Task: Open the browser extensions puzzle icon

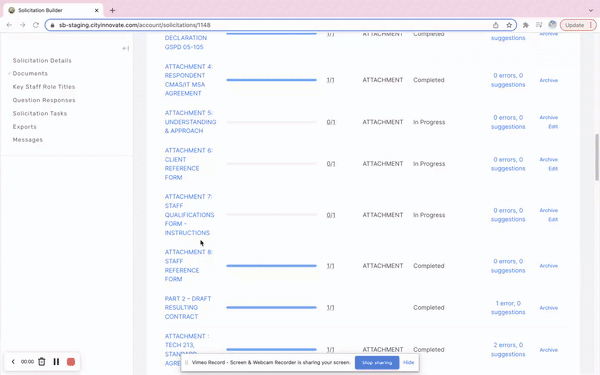Action: pos(526,25)
